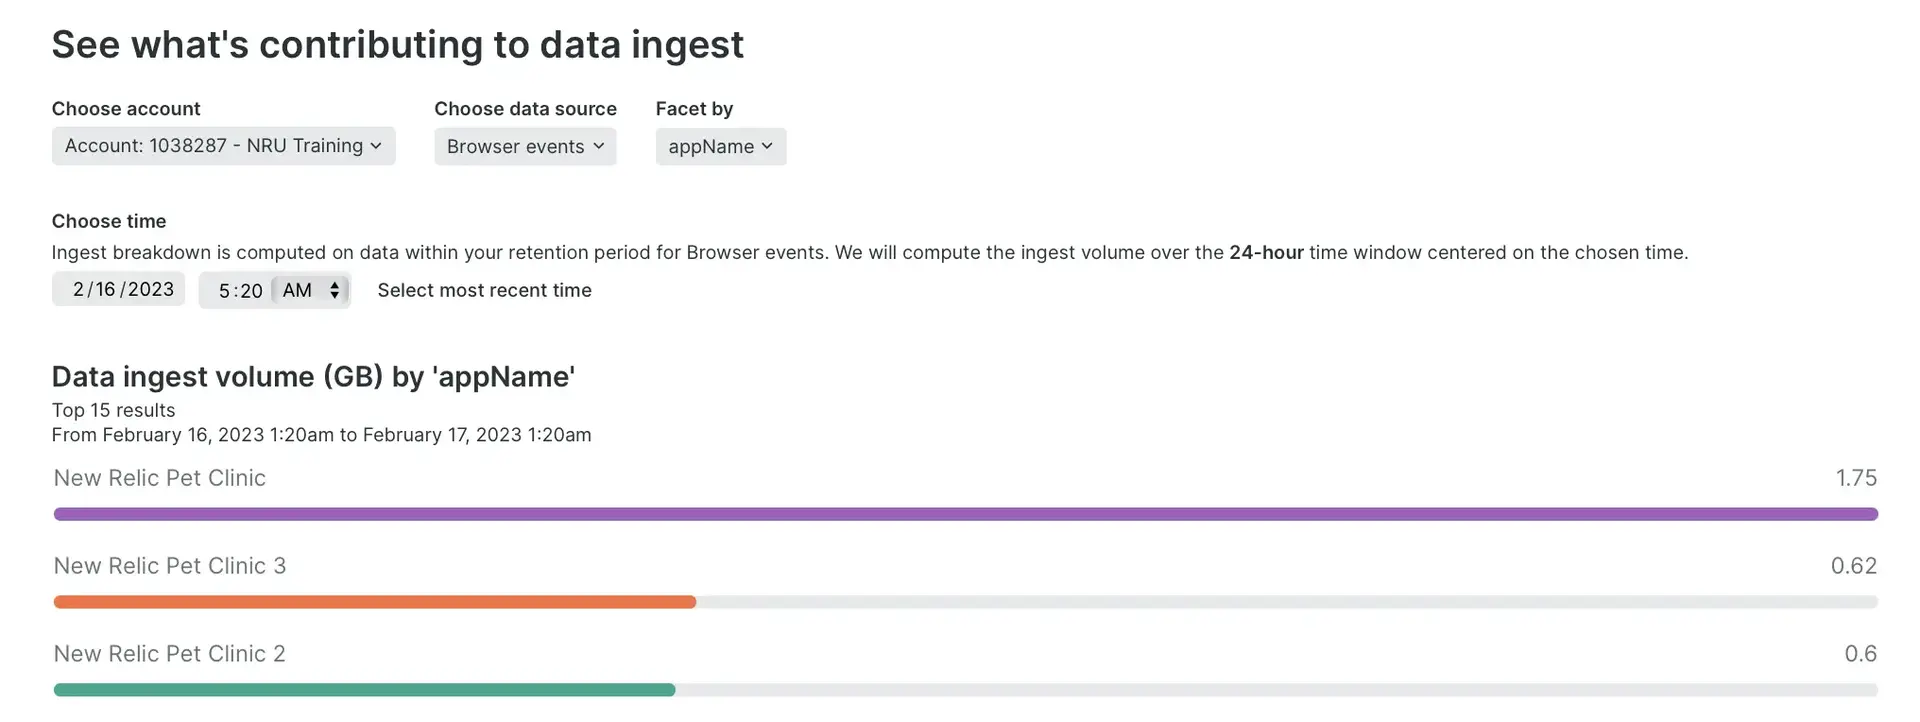Click the purple New Relic Pet Clinic bar
1920x722 pixels.
coord(965,514)
